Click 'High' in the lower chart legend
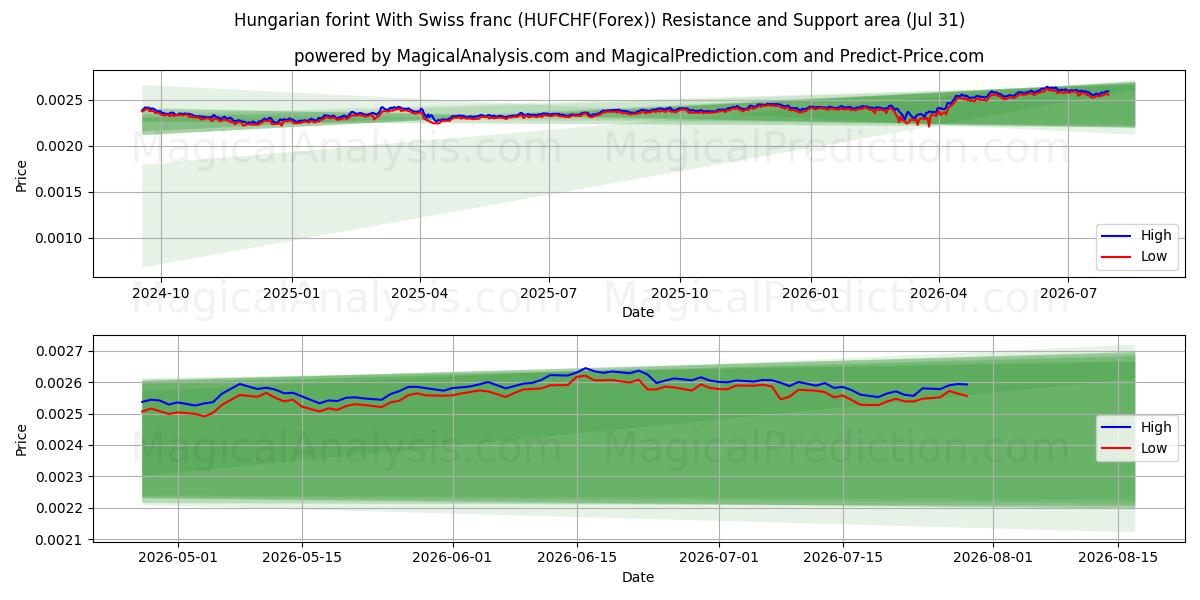 1156,427
